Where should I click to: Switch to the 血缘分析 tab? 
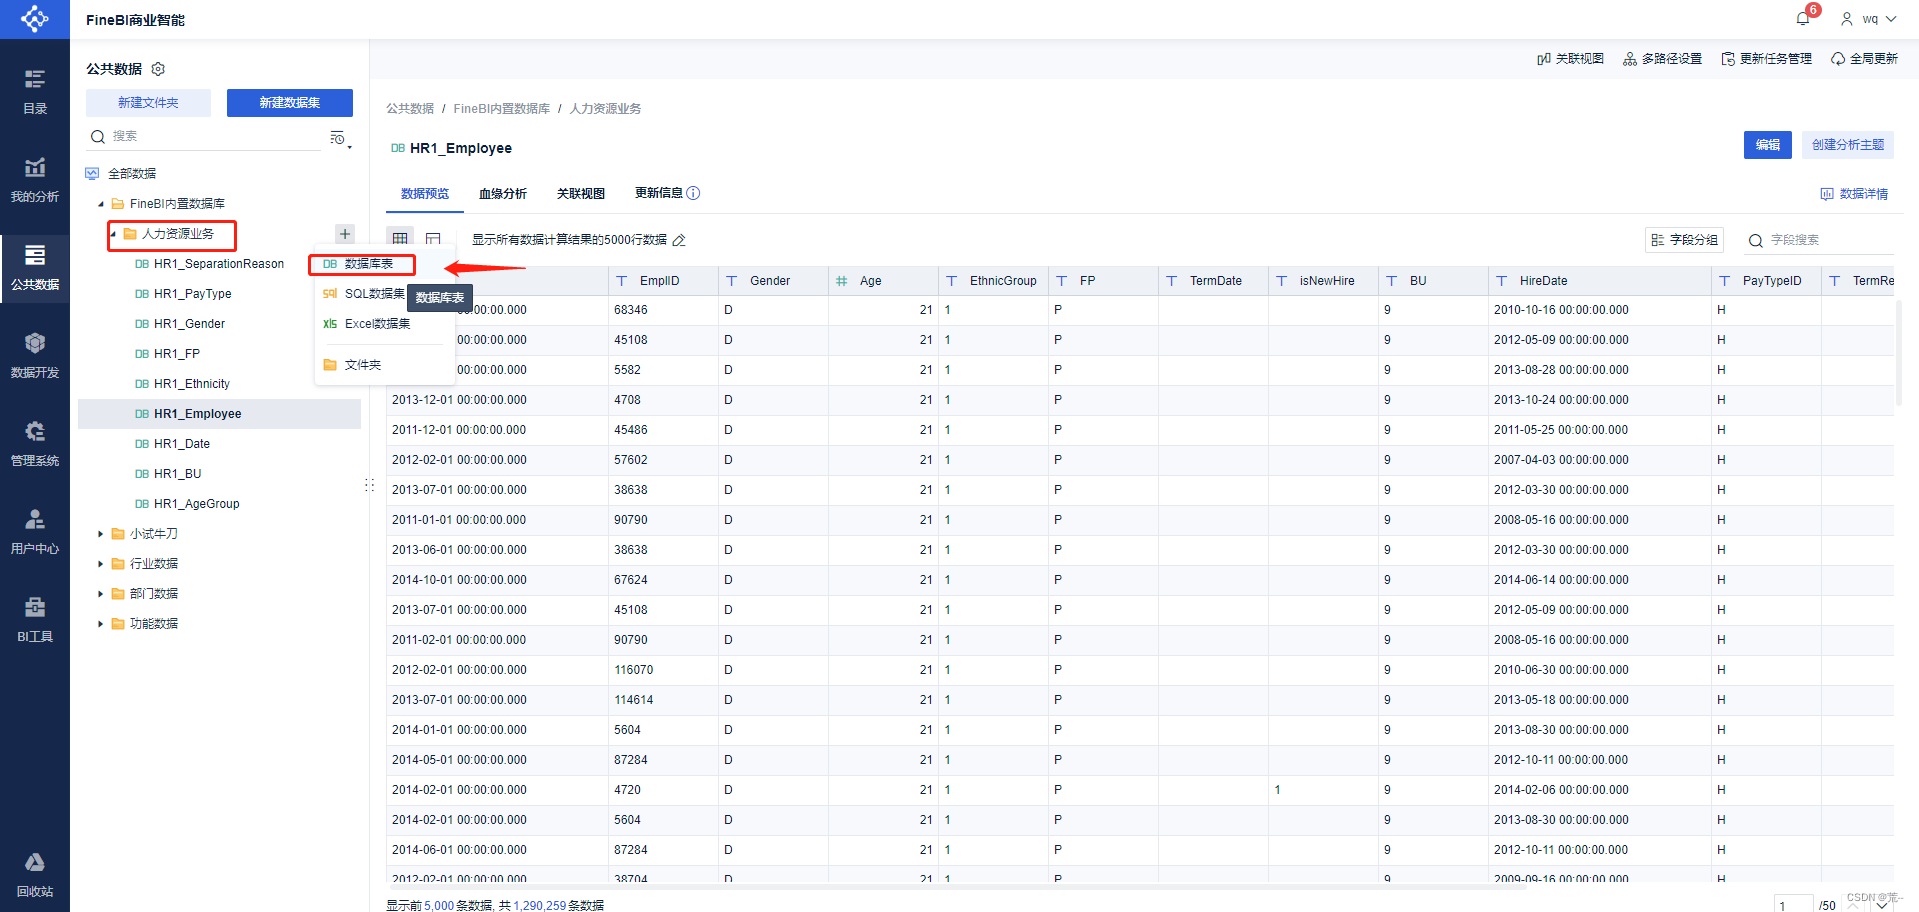point(503,194)
